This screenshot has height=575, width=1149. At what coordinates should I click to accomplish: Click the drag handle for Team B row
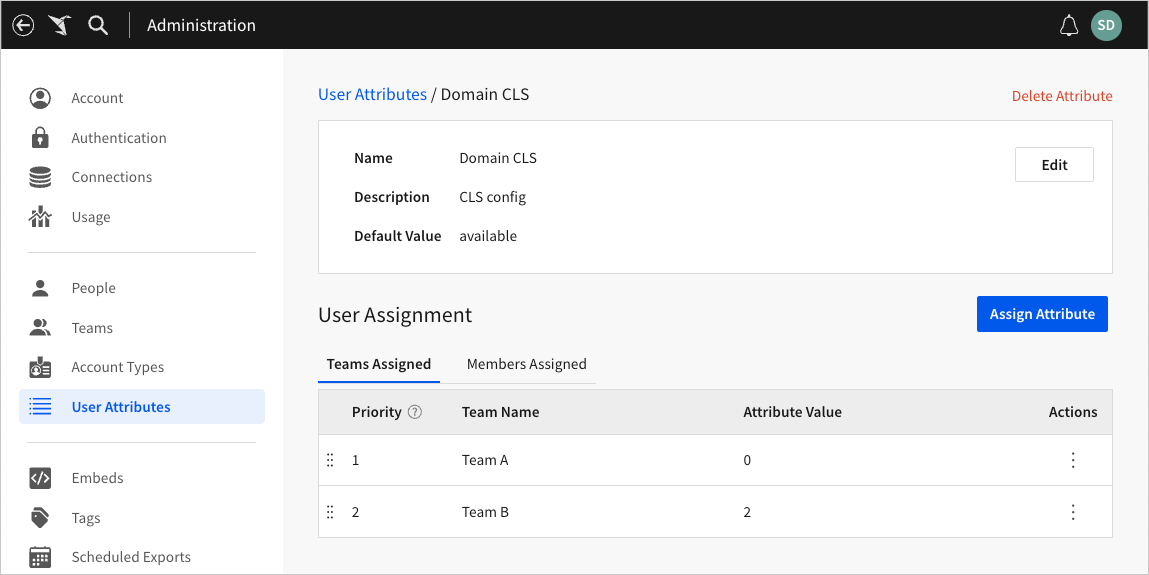(330, 512)
